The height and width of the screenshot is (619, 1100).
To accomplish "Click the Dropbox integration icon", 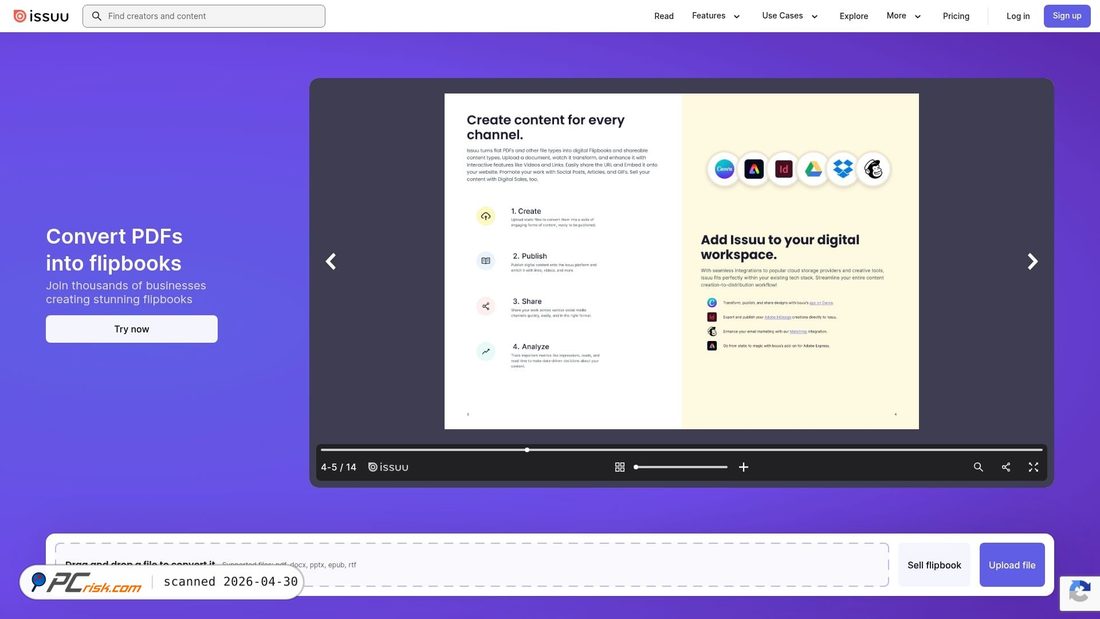I will (843, 169).
